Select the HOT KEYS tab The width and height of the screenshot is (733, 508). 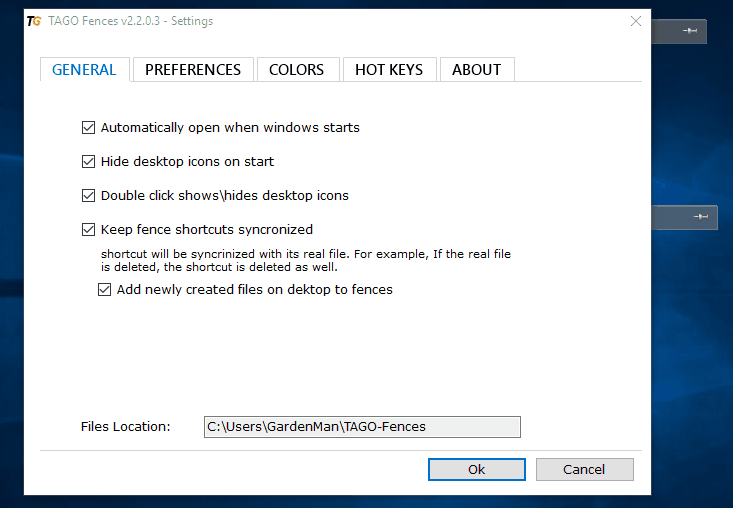tap(388, 70)
